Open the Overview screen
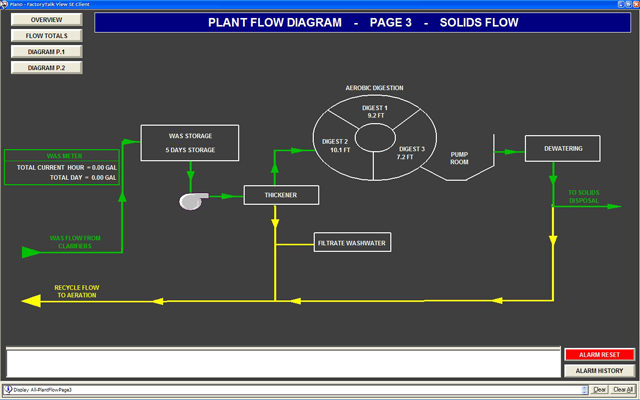Screen dimensions: 640x400 tap(45, 20)
